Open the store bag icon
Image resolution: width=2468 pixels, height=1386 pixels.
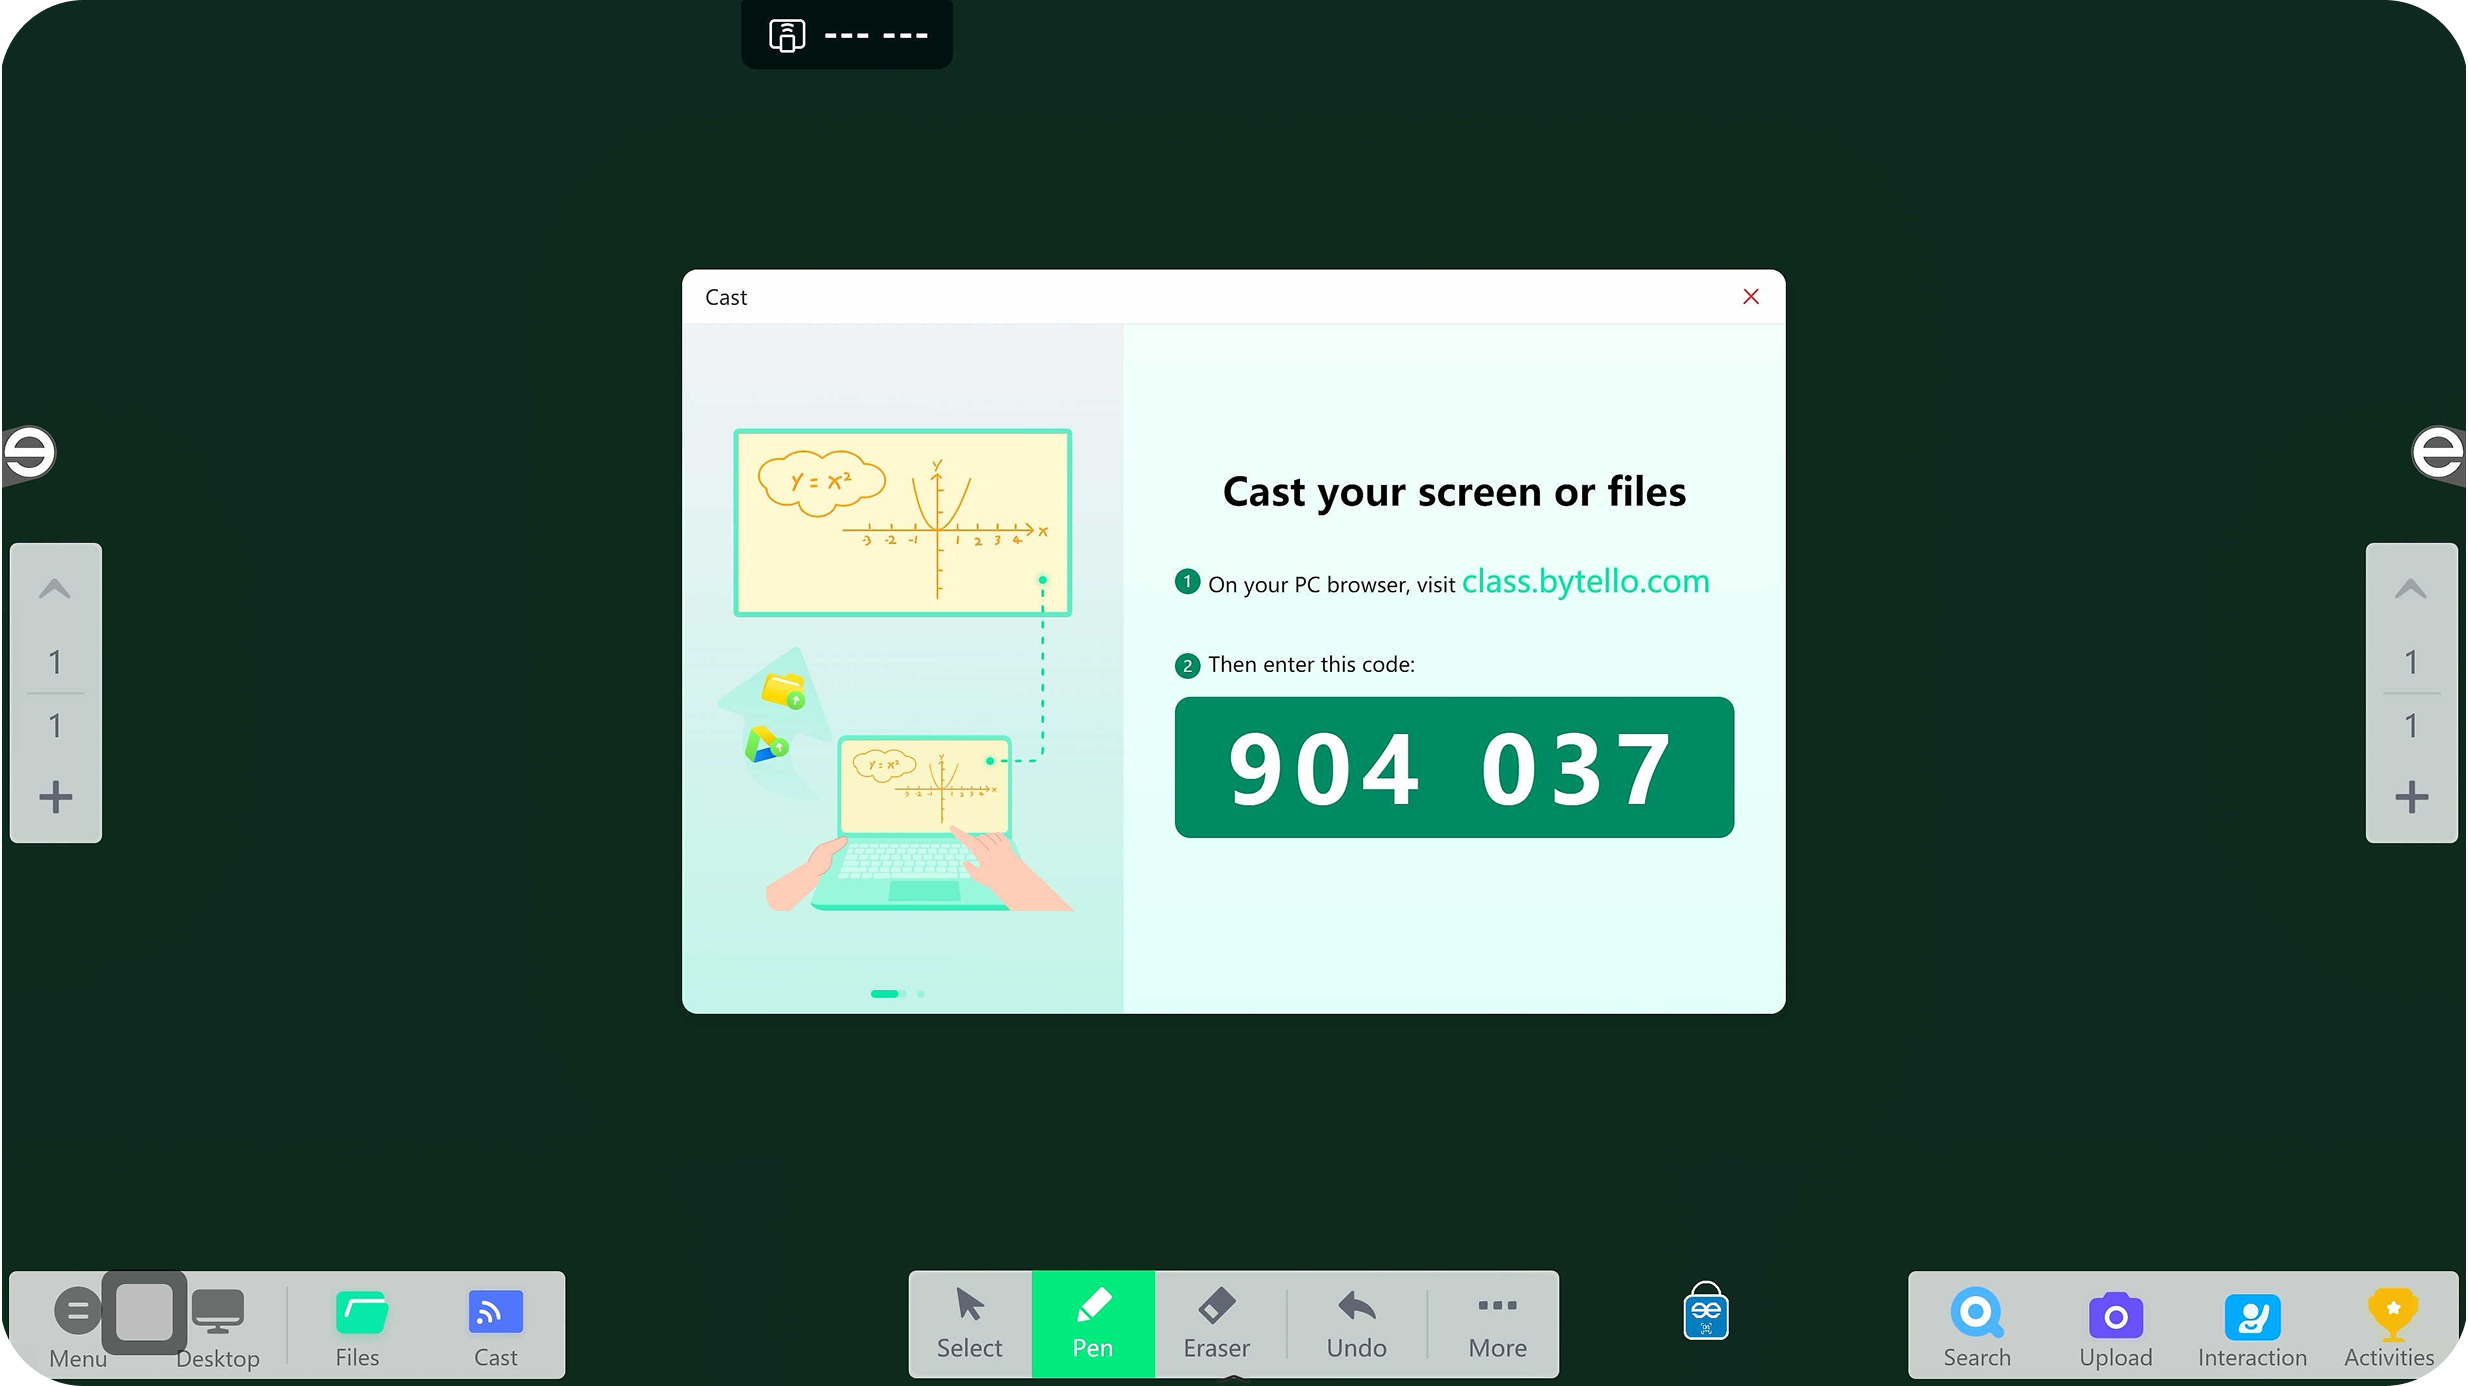pos(1705,1311)
